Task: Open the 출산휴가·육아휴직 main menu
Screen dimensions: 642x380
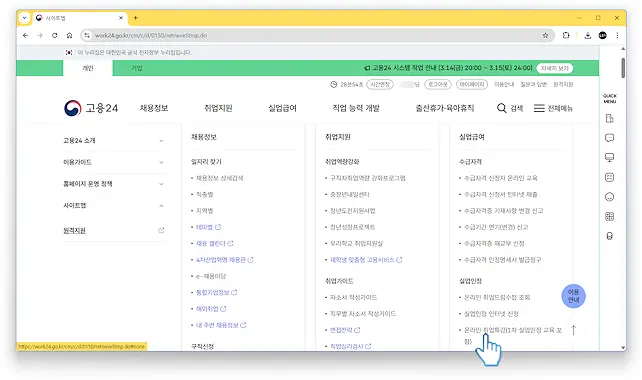Action: [x=445, y=108]
